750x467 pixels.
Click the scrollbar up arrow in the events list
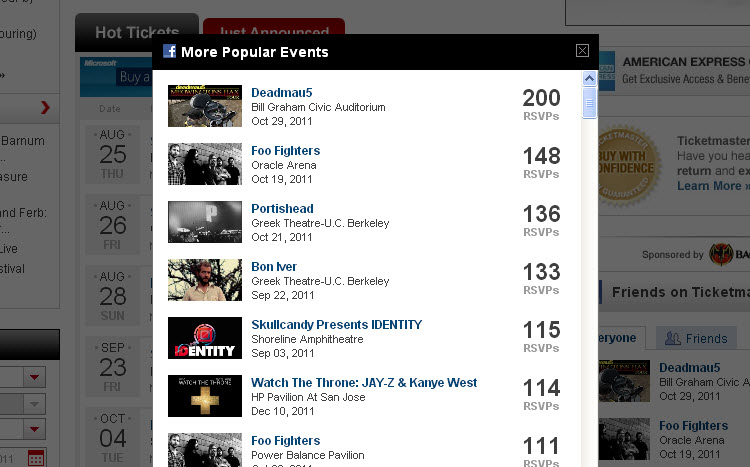click(589, 78)
